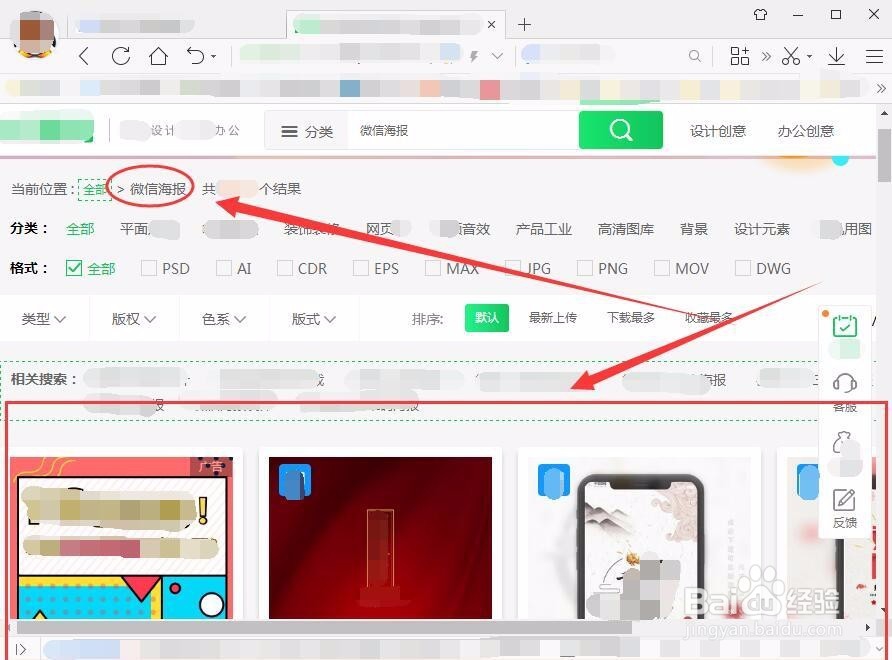
Task: Click the money-bag icon in right sidebar
Action: coord(844,443)
